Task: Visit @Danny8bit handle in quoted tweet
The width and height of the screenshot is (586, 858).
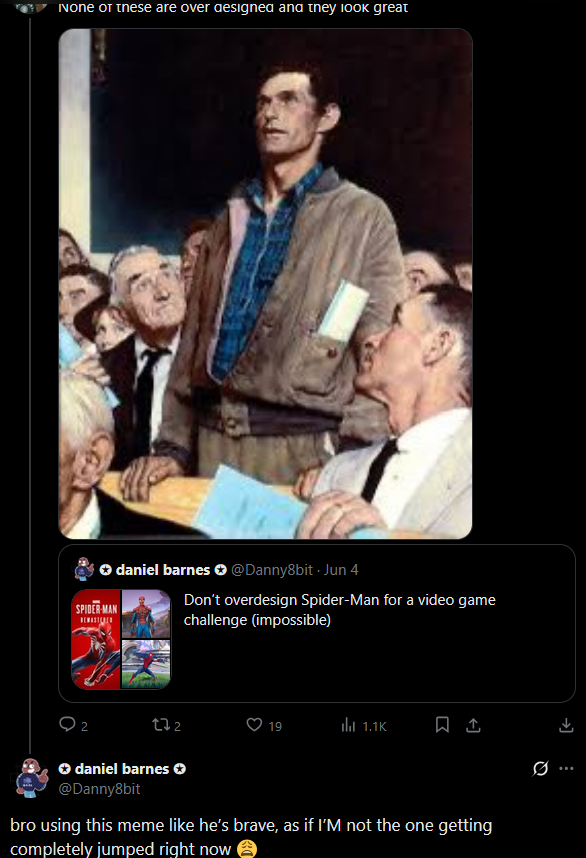Action: pyautogui.click(x=271, y=570)
